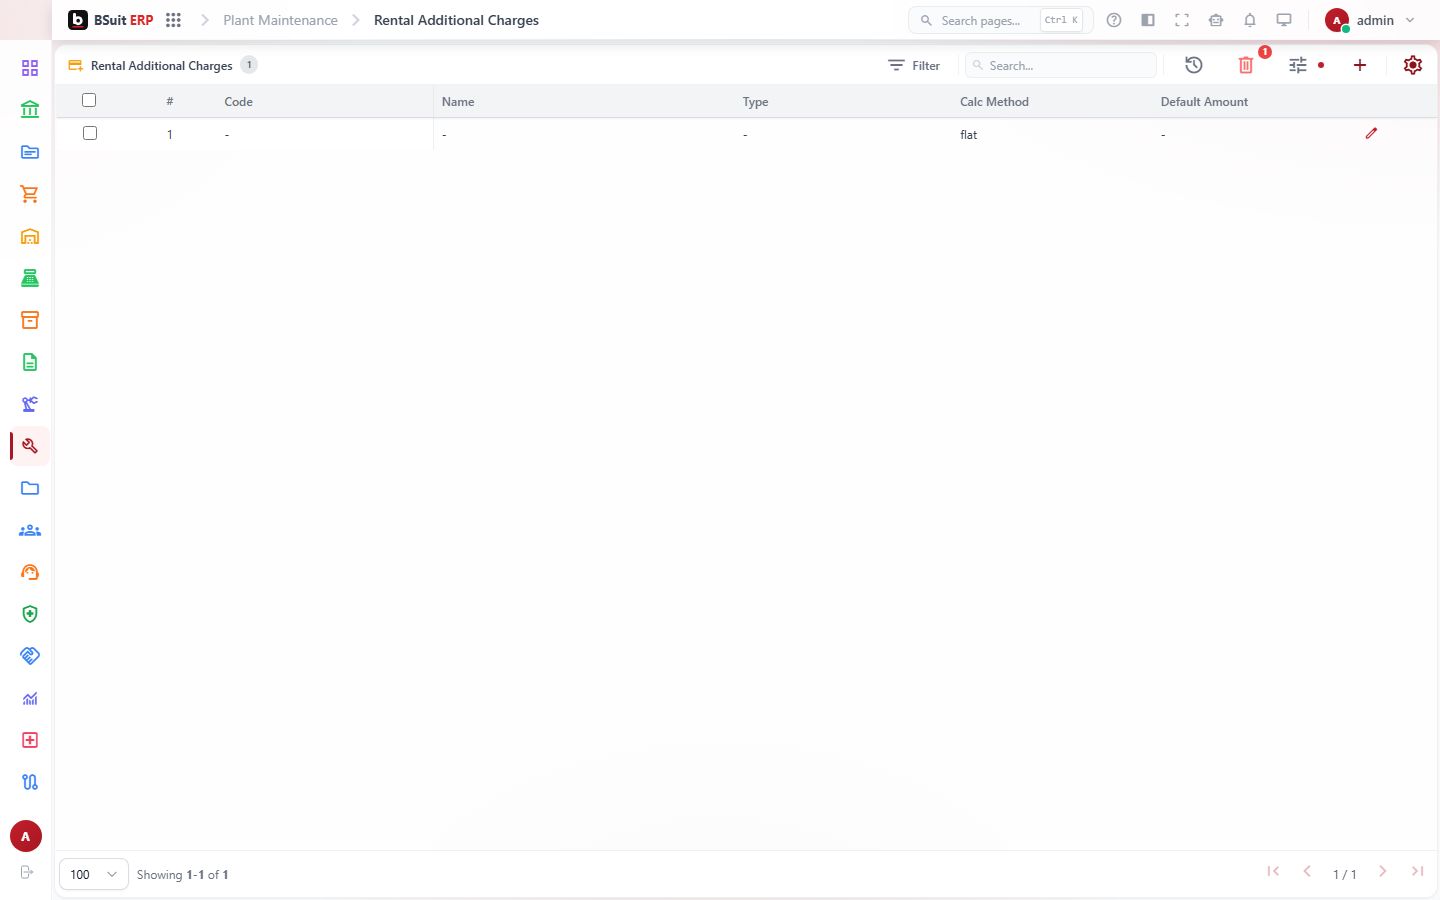Focus the Search pages field
Image resolution: width=1440 pixels, height=900 pixels.
1000,20
